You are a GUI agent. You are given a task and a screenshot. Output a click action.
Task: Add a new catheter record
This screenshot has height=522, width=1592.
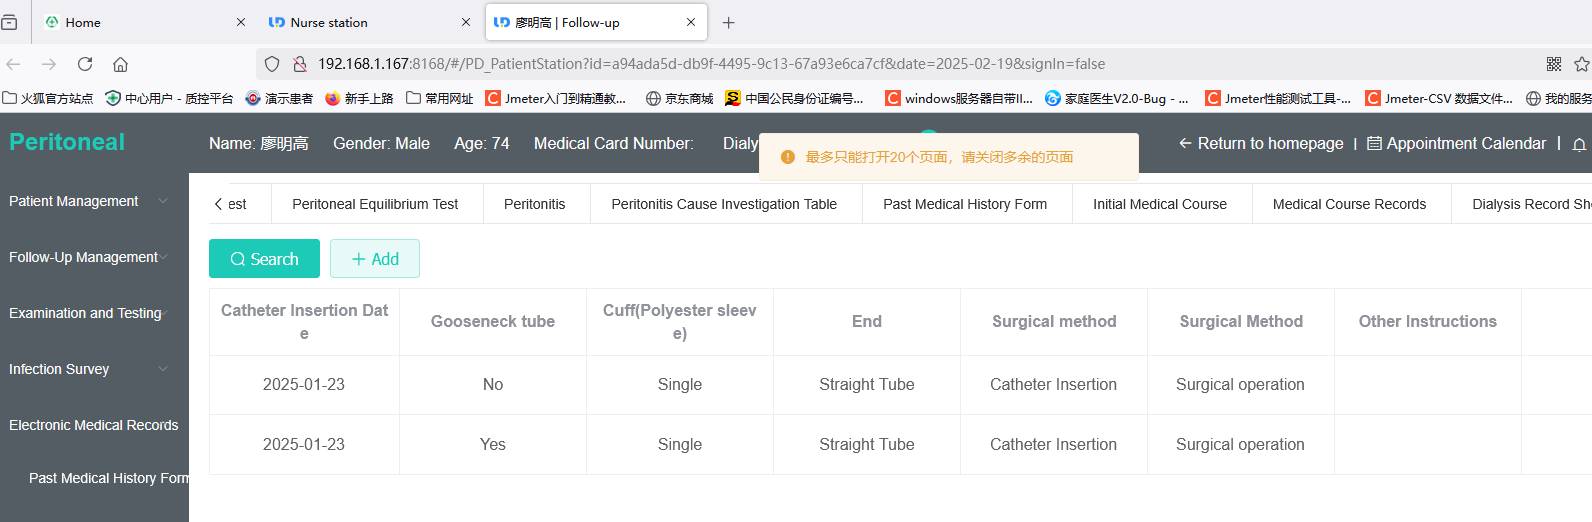375,259
